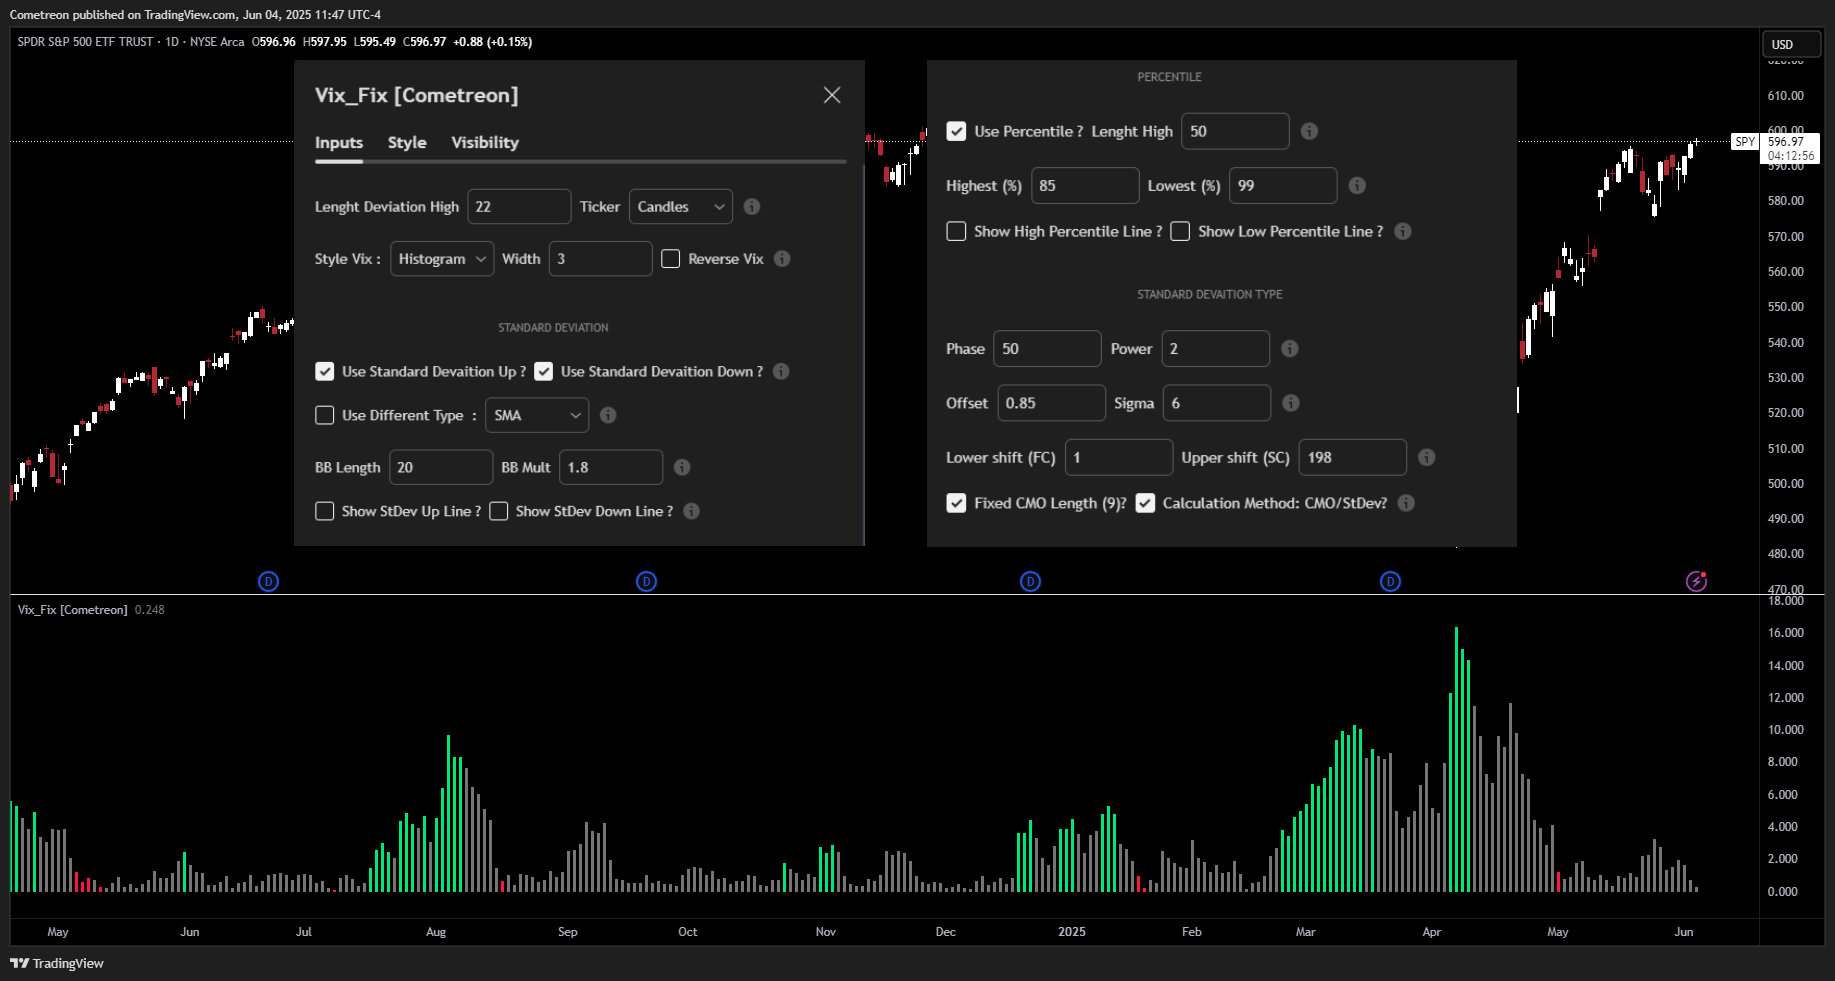Show info tooltip beside Reverse Vix
Viewport: 1835px width, 981px height.
coord(782,258)
